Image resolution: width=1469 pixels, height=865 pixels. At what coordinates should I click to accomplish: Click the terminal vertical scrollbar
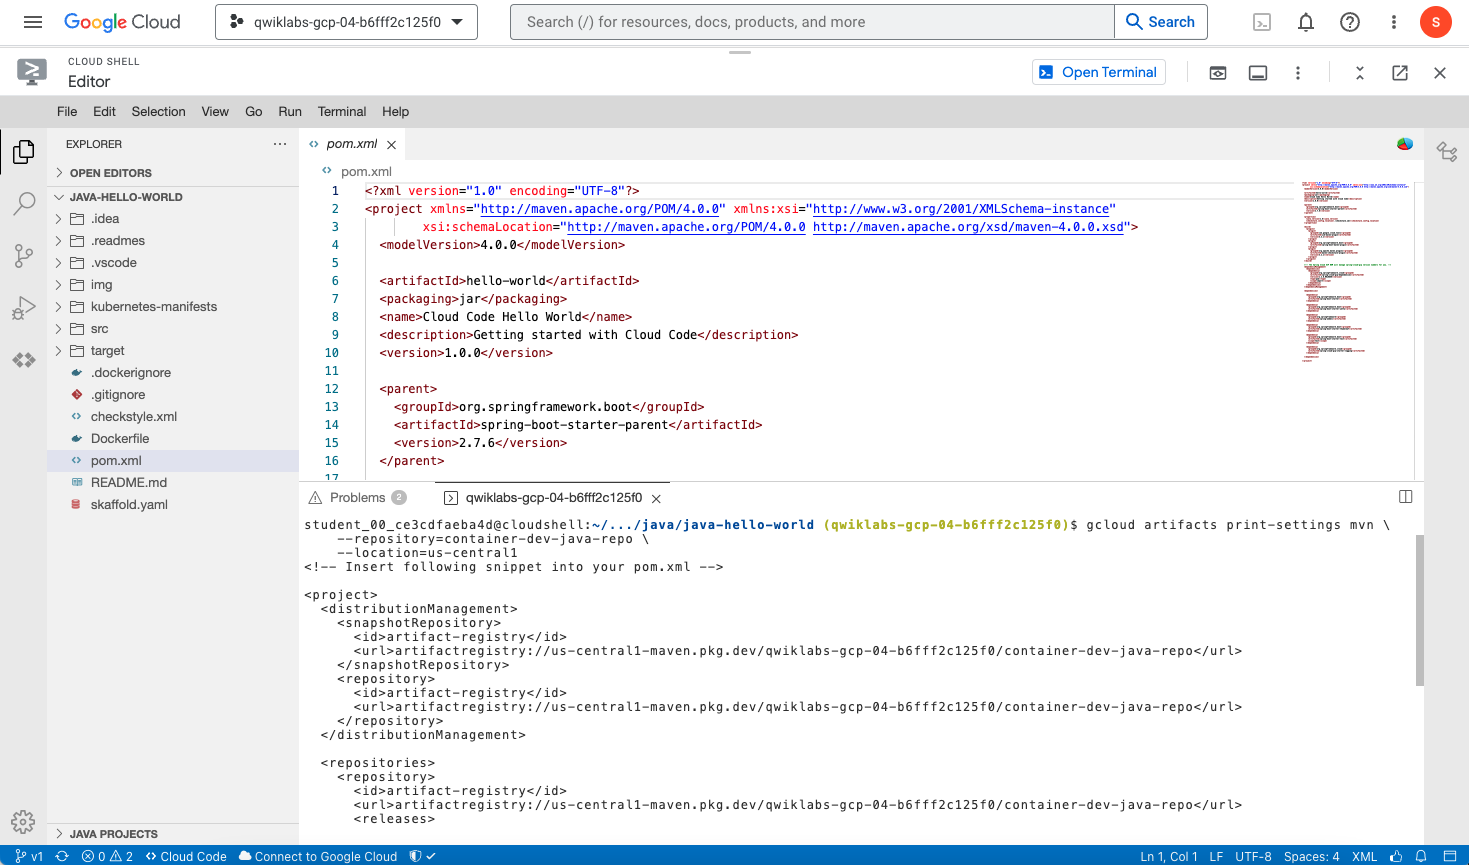[1420, 610]
